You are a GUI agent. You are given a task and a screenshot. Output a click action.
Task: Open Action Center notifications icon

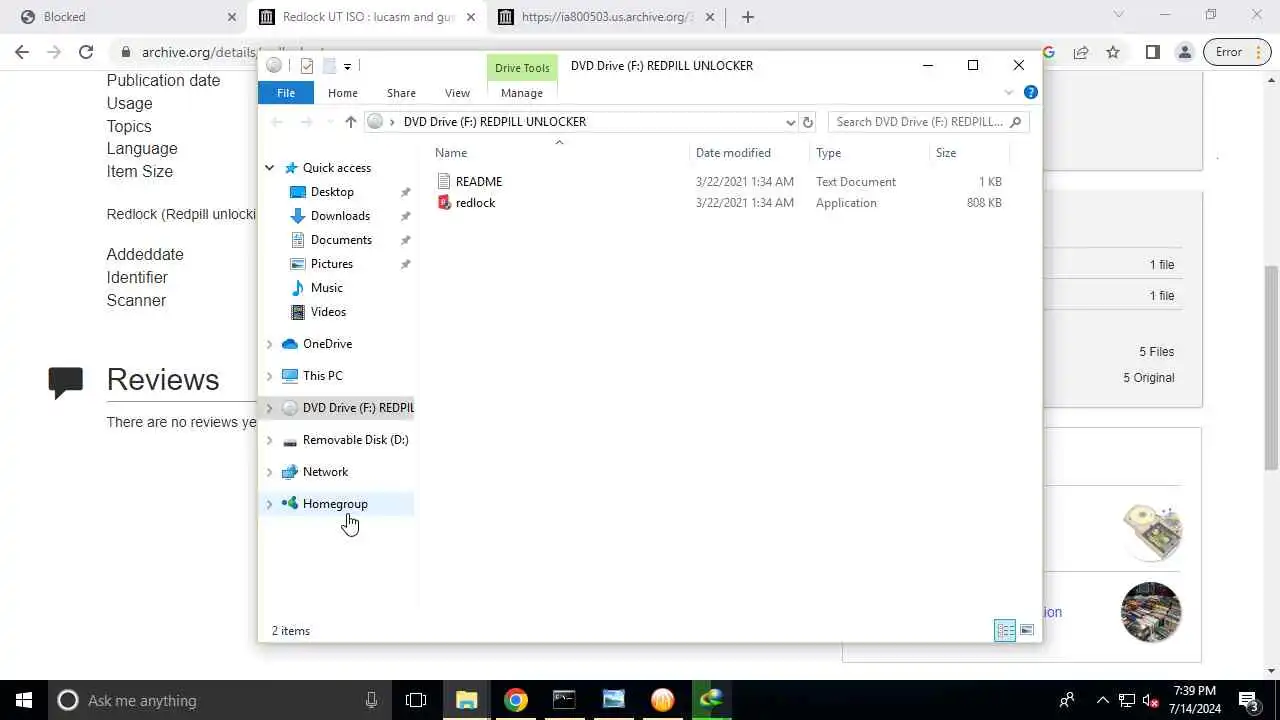click(x=1249, y=700)
